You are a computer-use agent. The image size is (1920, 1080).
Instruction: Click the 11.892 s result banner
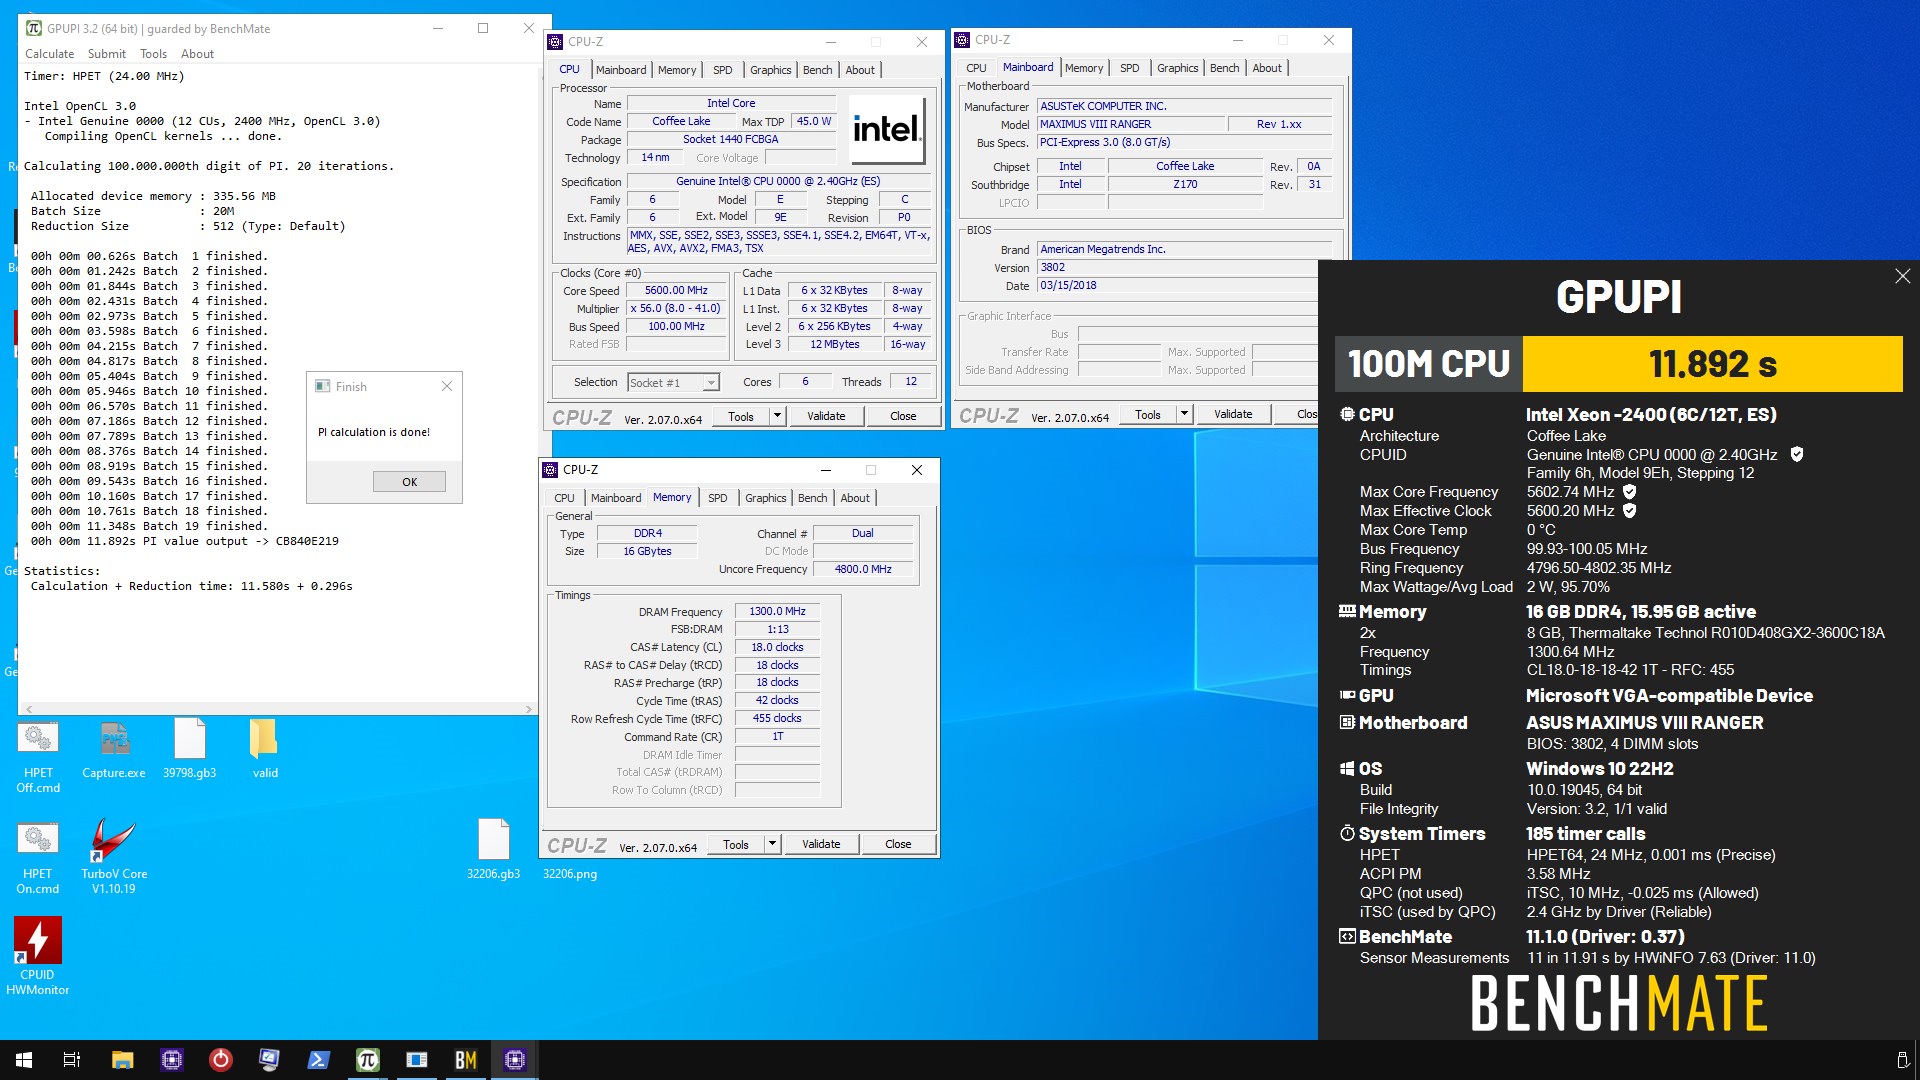coord(1712,364)
